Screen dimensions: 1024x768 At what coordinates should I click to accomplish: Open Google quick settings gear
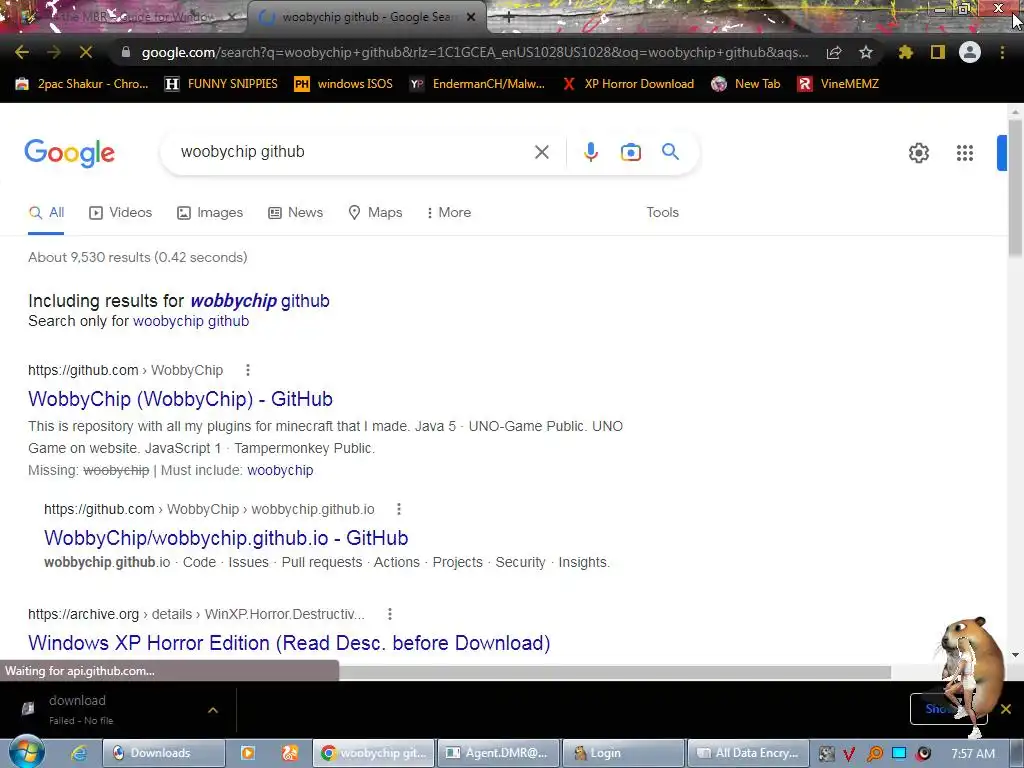pyautogui.click(x=919, y=153)
